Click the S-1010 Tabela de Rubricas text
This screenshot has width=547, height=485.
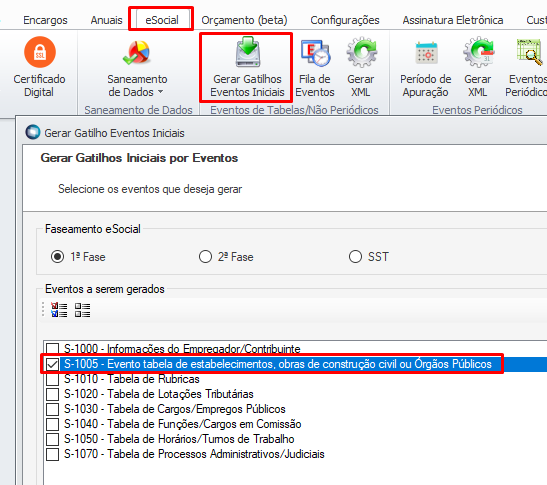132,379
